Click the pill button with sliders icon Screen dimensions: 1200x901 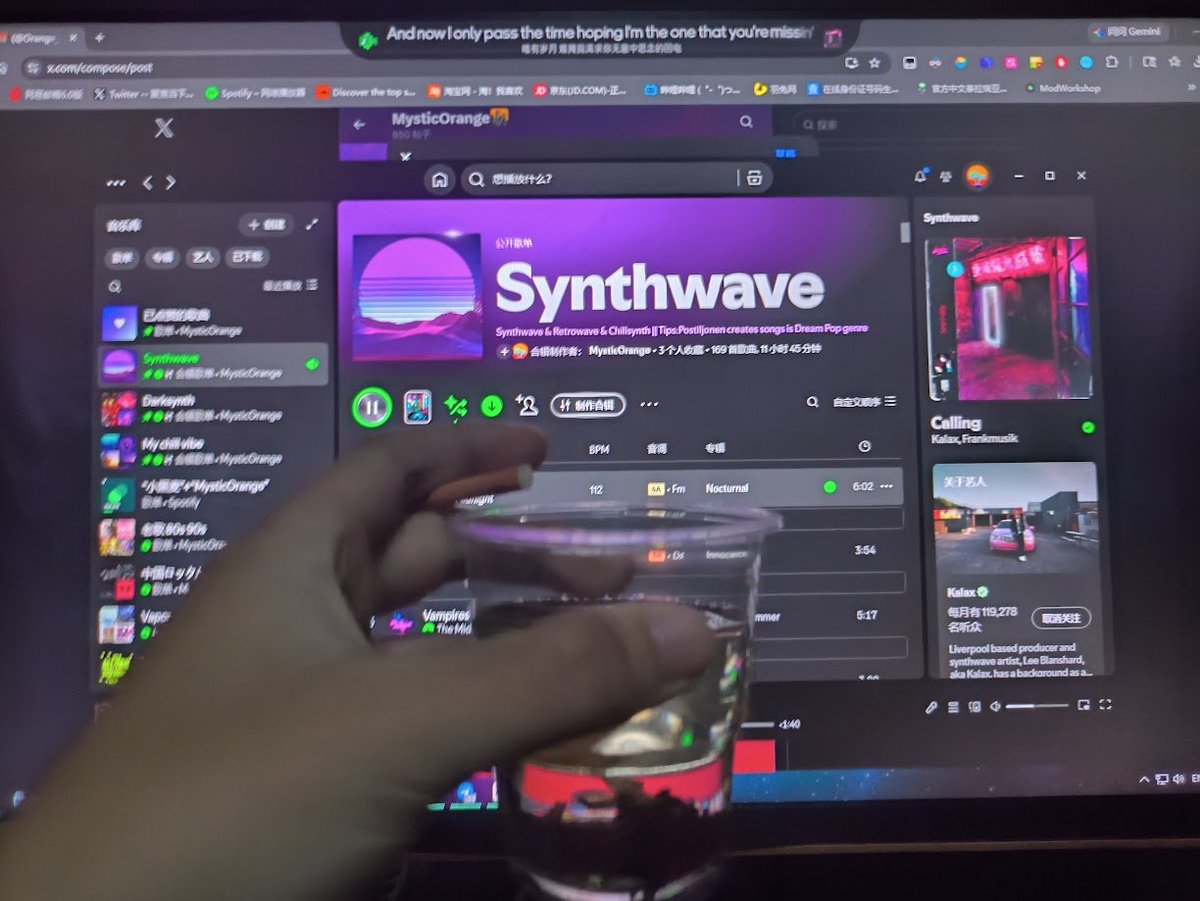(x=588, y=405)
